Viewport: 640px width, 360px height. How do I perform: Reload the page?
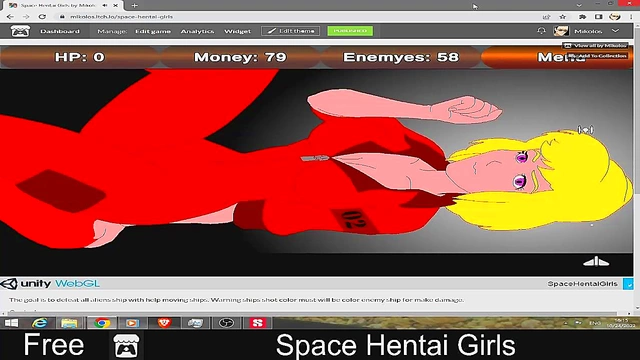(42, 17)
